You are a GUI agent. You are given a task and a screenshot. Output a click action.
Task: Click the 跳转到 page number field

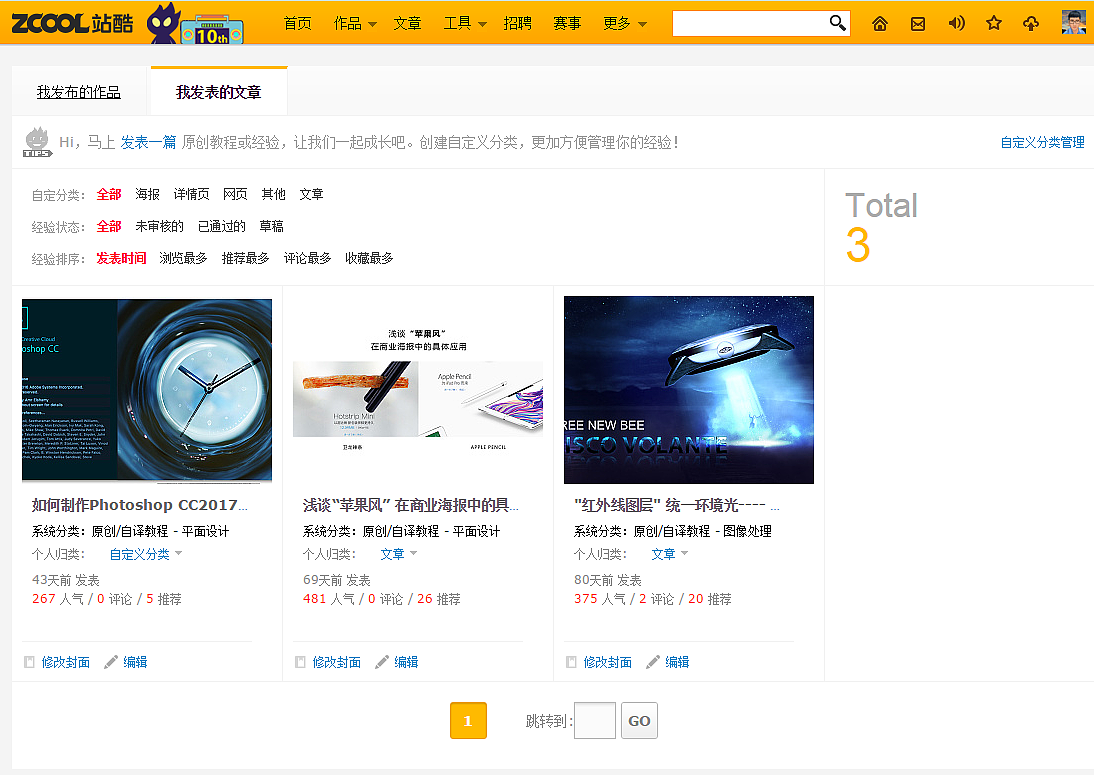tap(594, 721)
